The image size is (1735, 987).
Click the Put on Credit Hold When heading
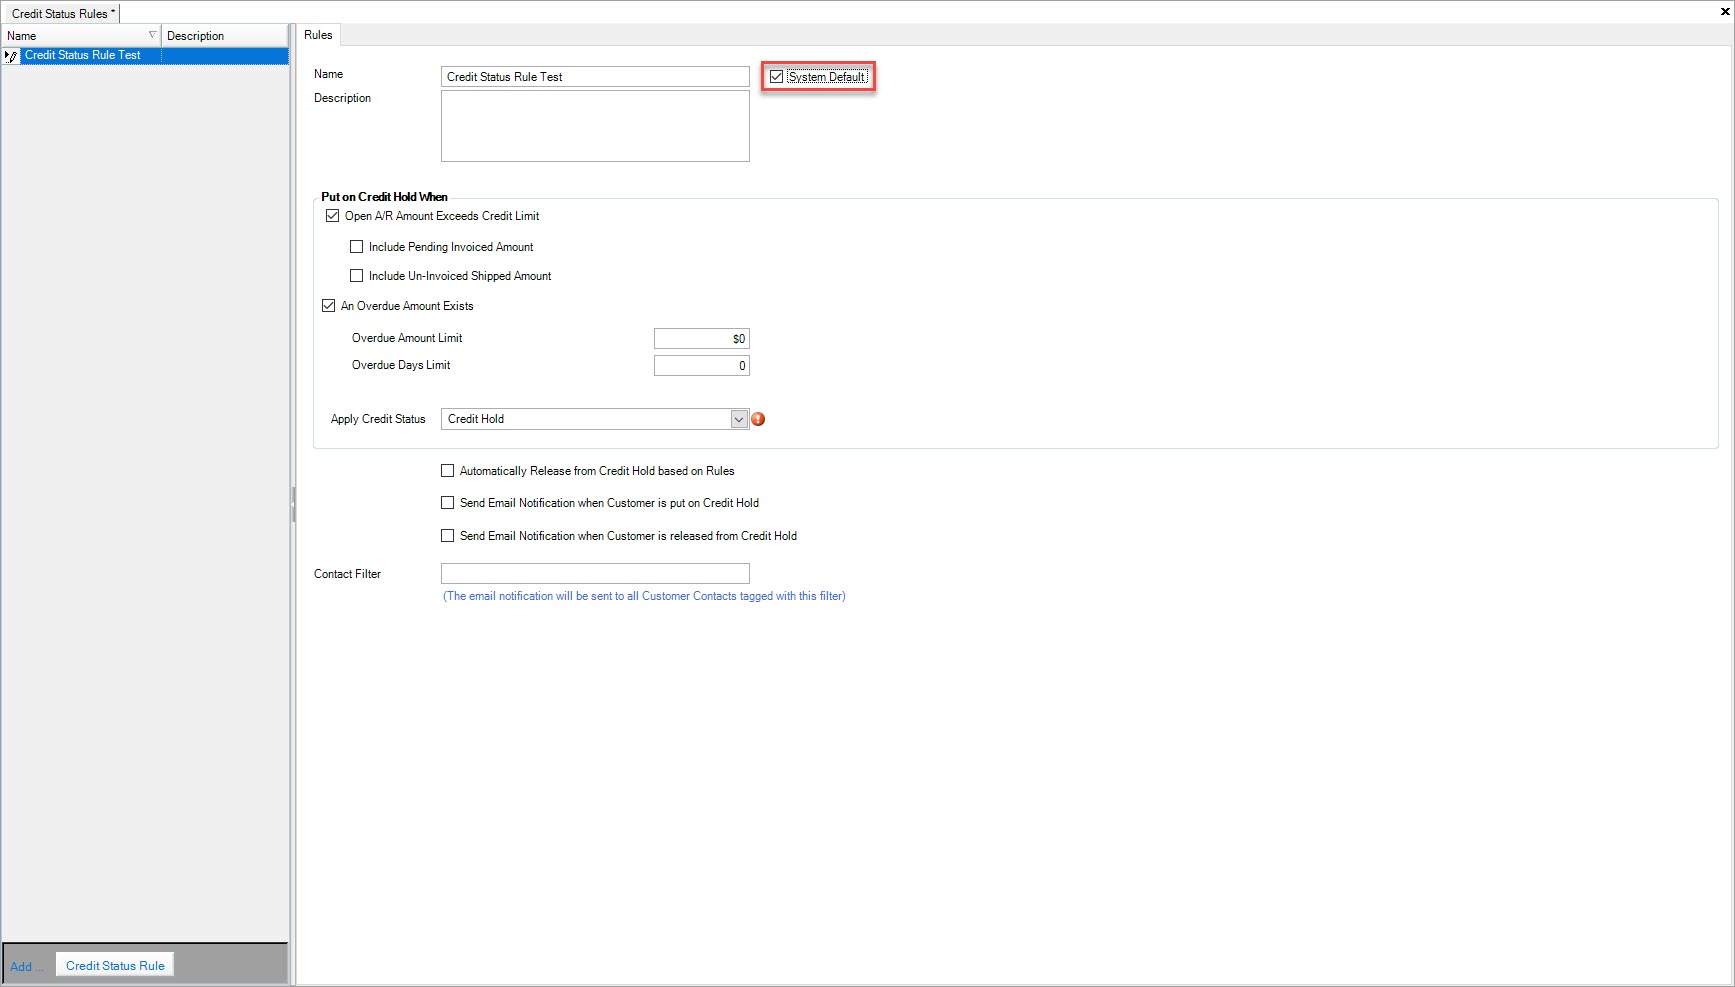coord(384,197)
